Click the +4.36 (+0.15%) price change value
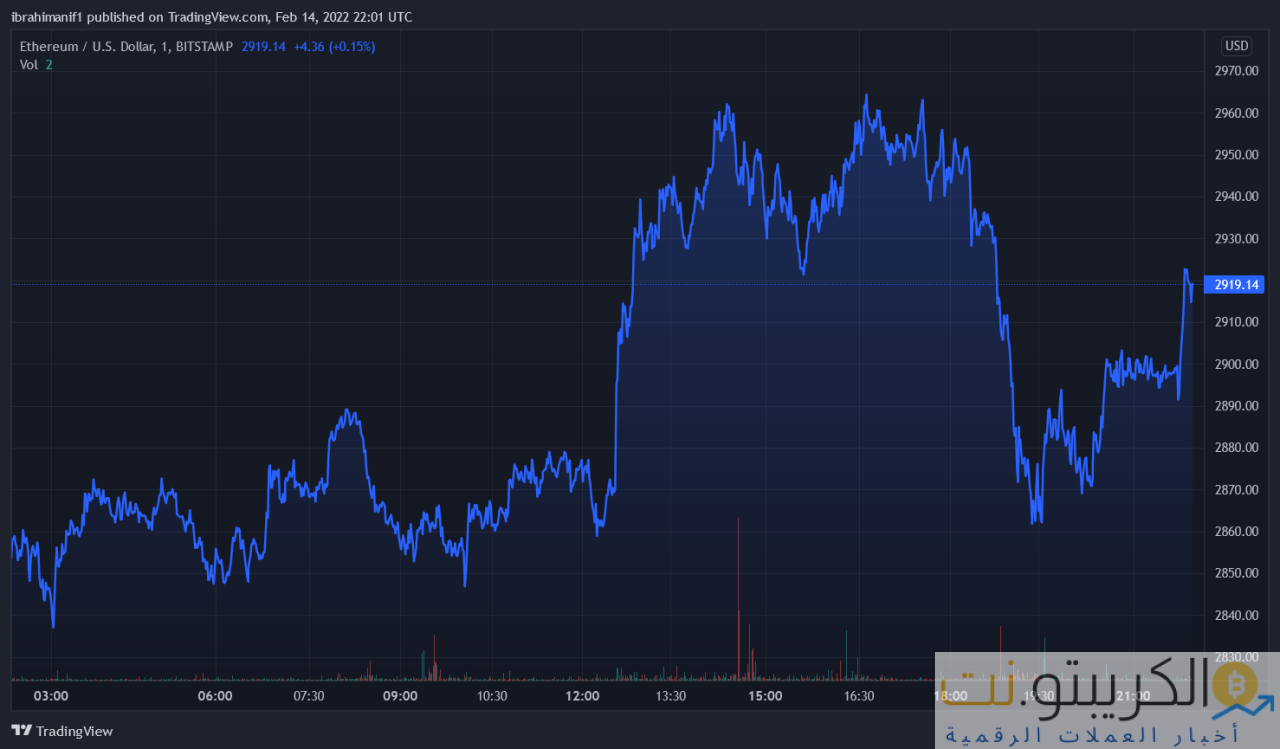 pos(334,46)
